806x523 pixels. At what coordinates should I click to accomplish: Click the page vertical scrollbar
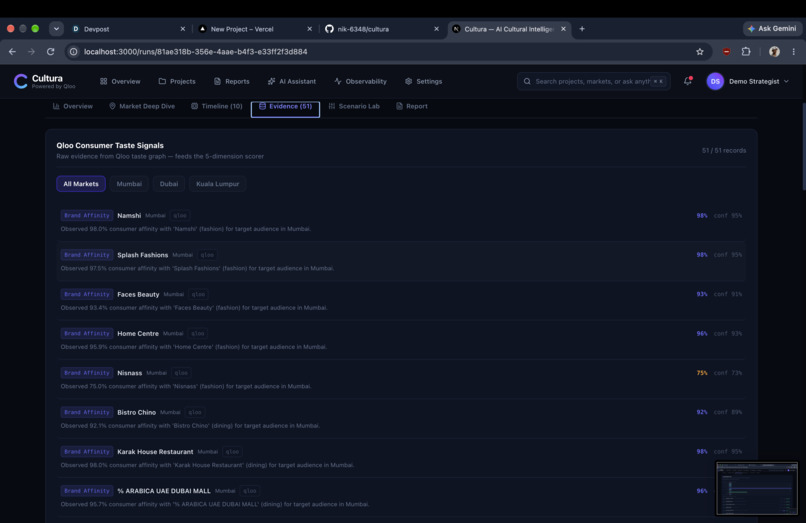pyautogui.click(x=803, y=147)
